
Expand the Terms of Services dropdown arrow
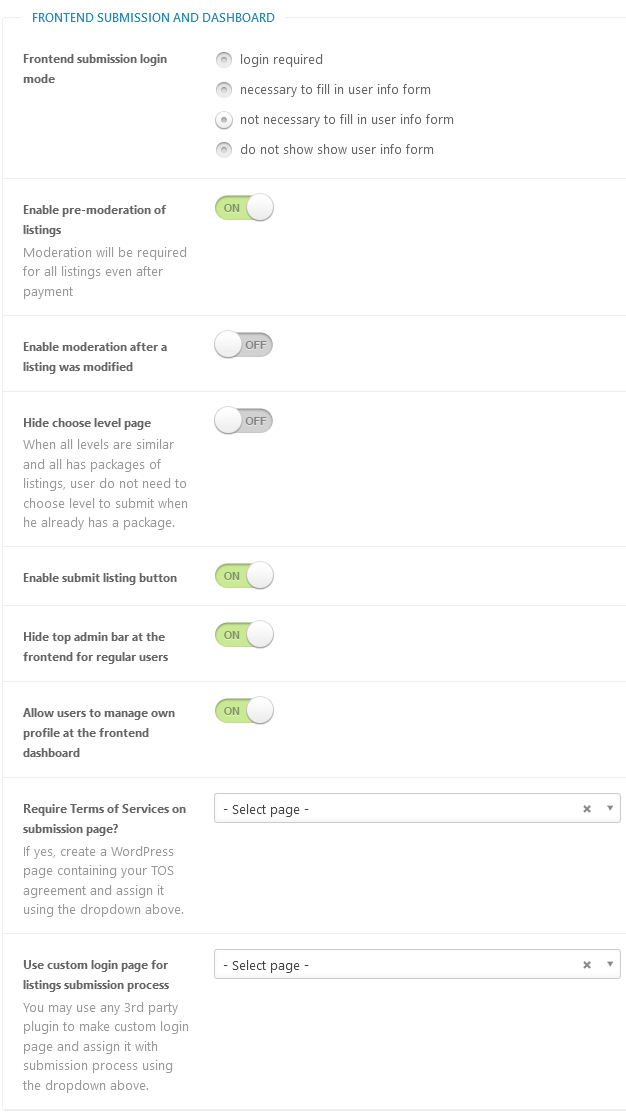point(610,809)
